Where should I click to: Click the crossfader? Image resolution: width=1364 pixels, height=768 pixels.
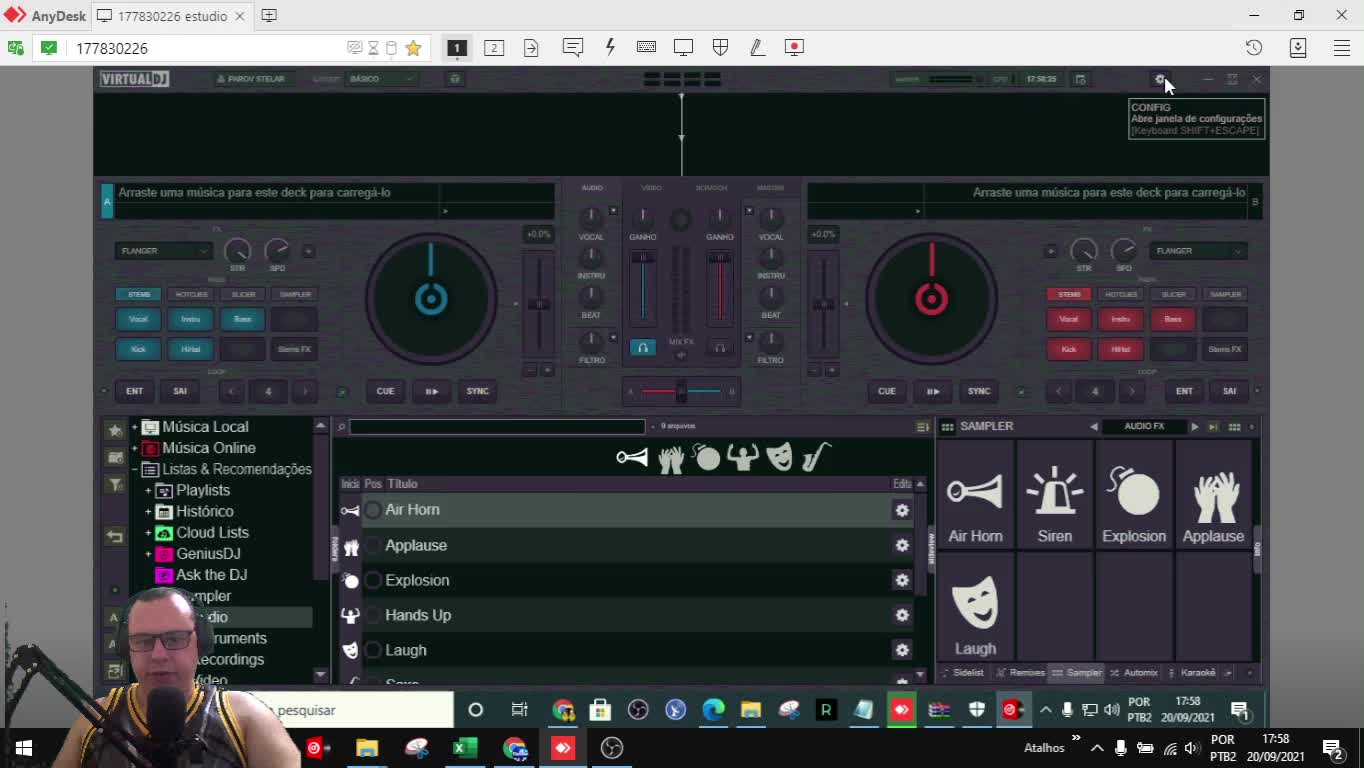click(x=680, y=392)
